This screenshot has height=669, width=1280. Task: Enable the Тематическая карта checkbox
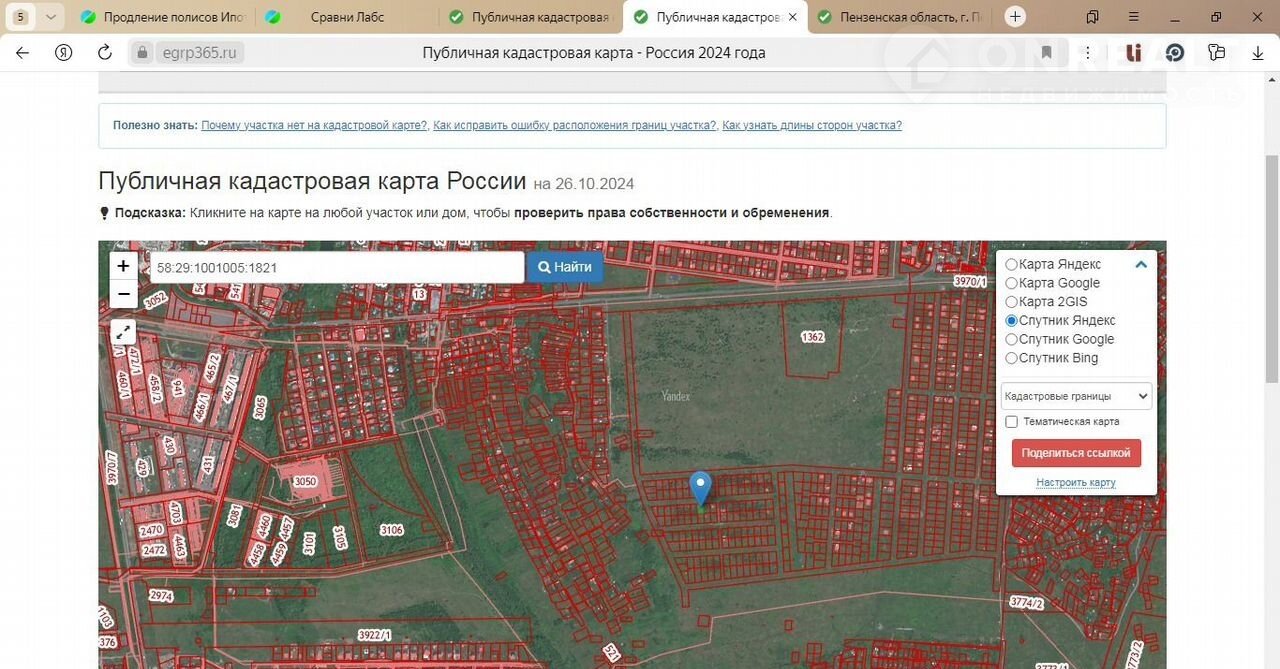point(1012,422)
